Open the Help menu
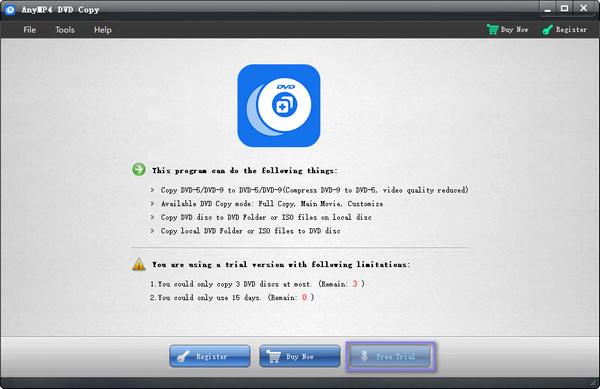600x389 pixels. [x=103, y=30]
